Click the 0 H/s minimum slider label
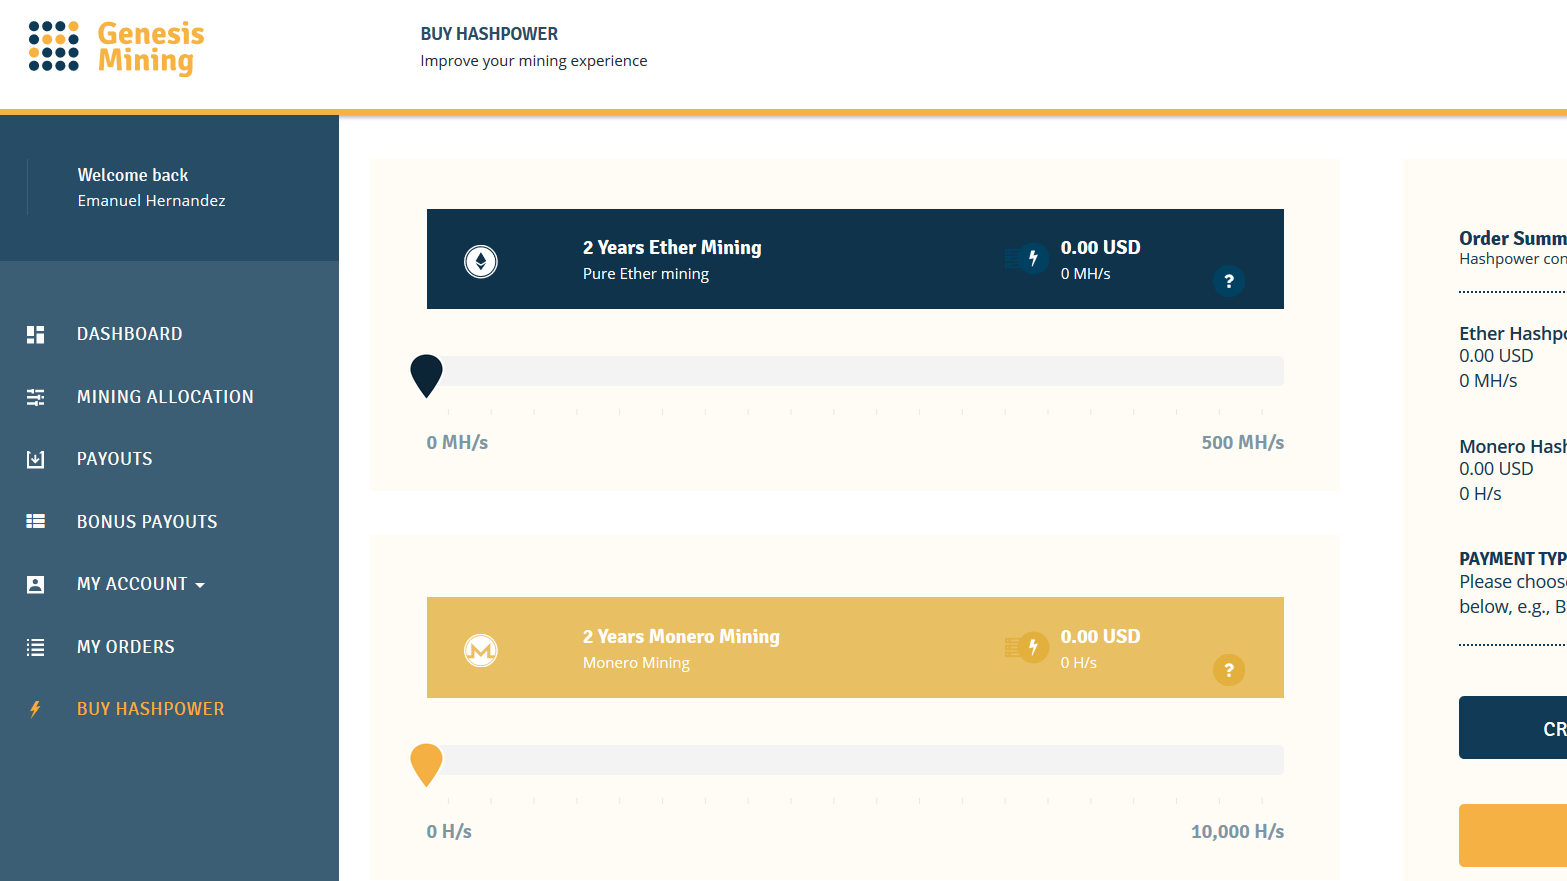Viewport: 1567px width, 881px height. 449,831
